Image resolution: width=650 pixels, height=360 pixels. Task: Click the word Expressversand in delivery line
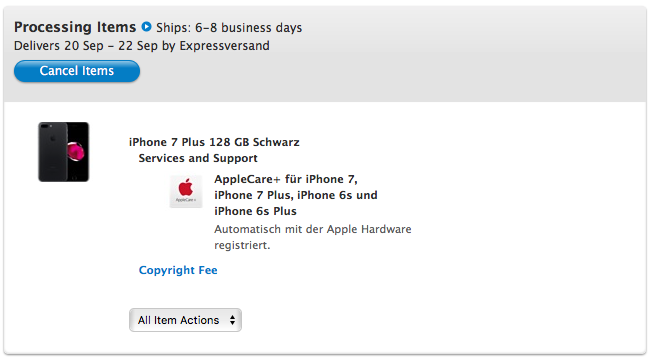pyautogui.click(x=224, y=46)
